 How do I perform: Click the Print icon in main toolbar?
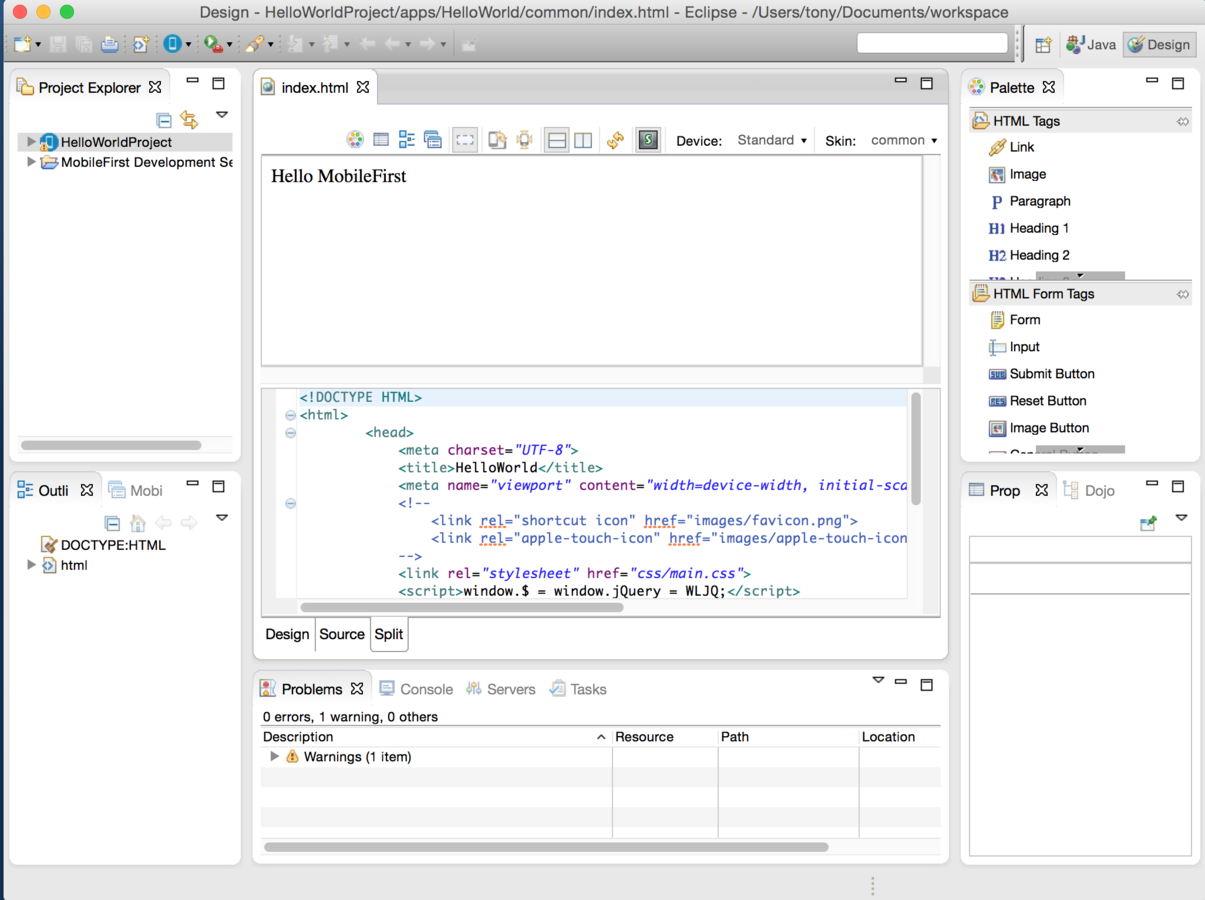[110, 44]
